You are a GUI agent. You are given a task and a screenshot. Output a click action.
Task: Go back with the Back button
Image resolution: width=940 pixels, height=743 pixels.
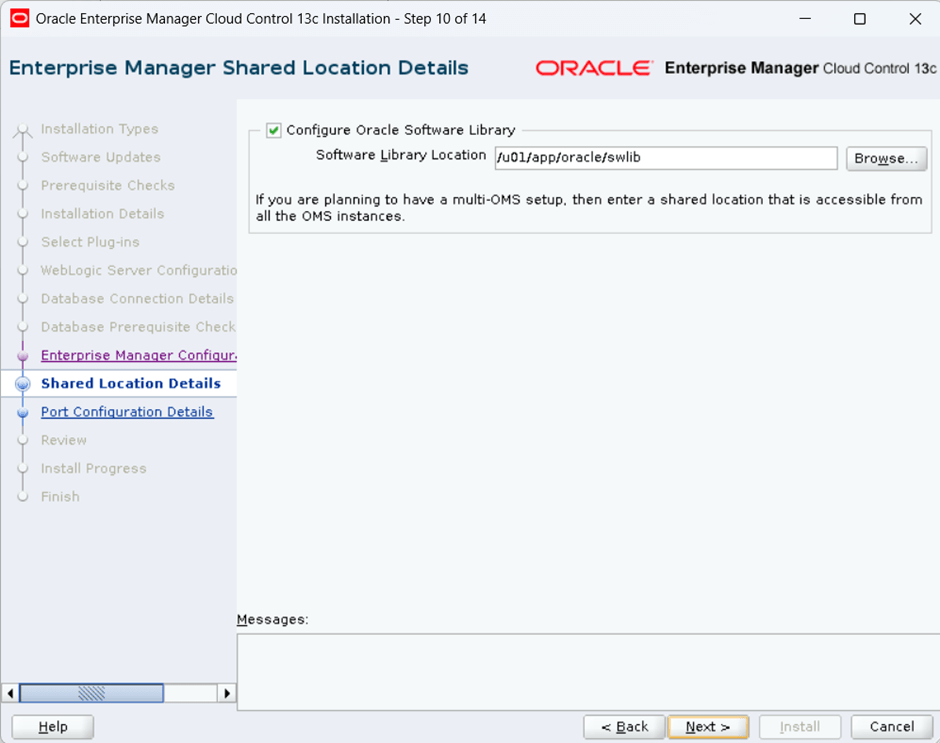[624, 727]
